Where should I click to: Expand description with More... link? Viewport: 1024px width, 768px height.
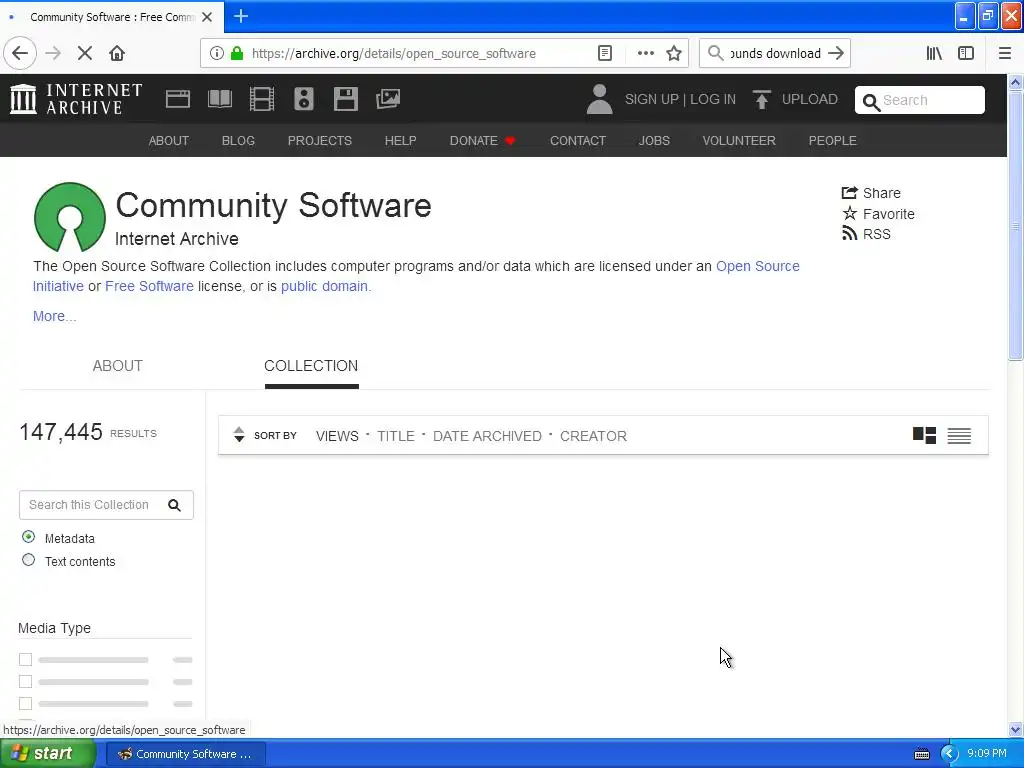pos(55,316)
